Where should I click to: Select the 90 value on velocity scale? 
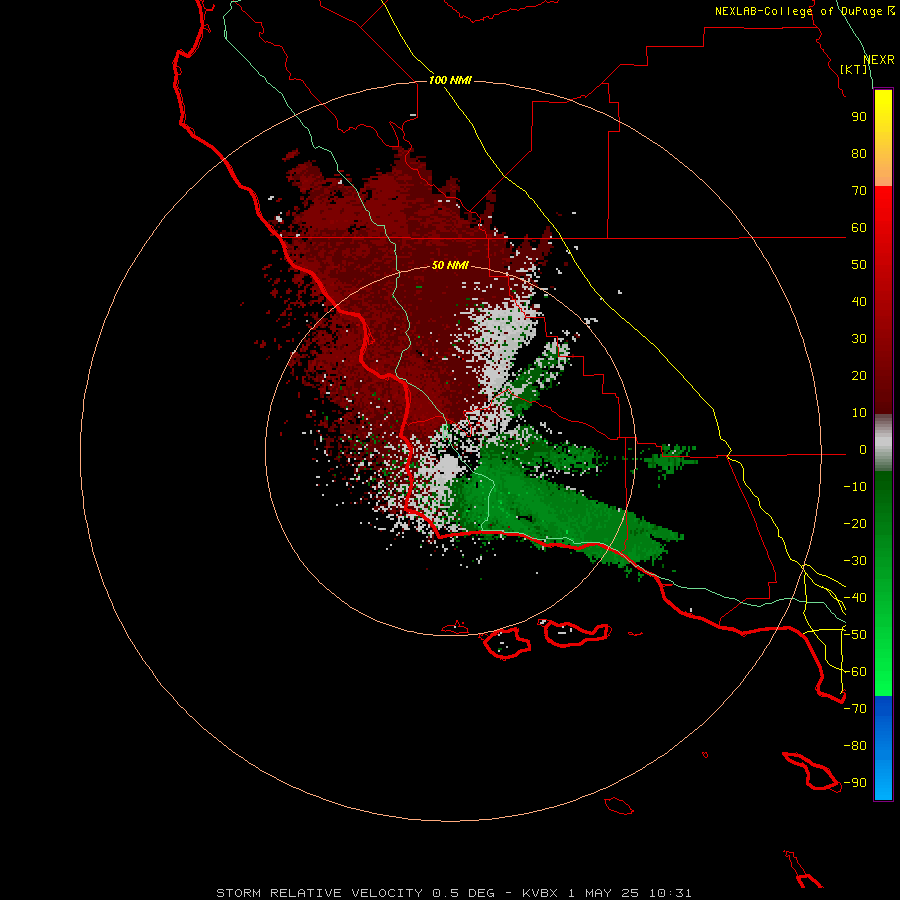tap(859, 117)
